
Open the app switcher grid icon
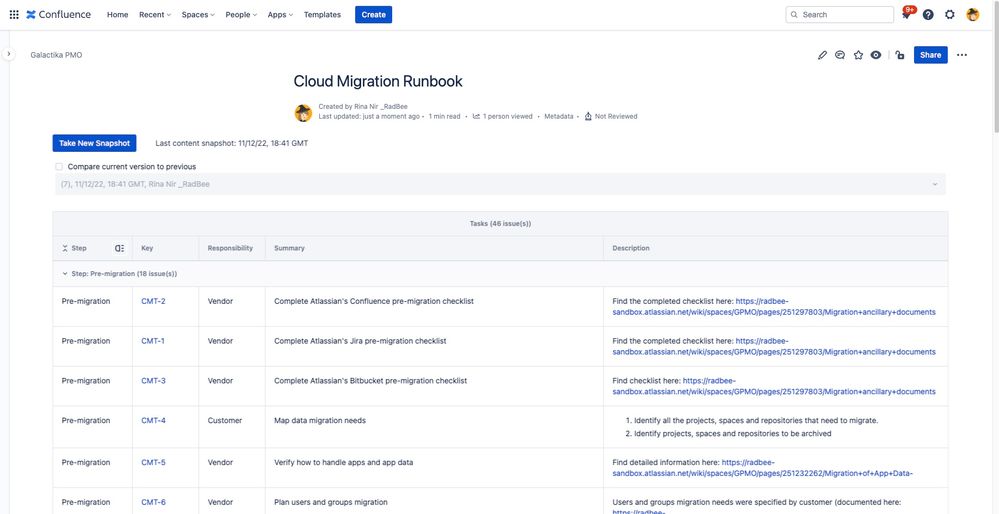[x=14, y=14]
